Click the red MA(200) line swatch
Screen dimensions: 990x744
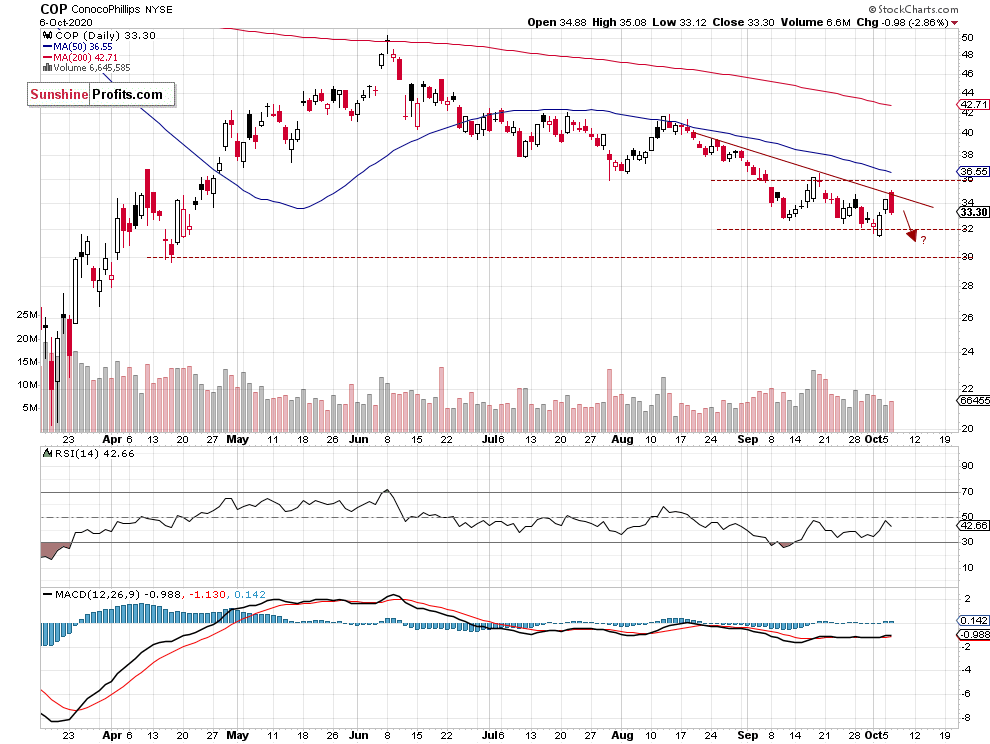(x=47, y=57)
